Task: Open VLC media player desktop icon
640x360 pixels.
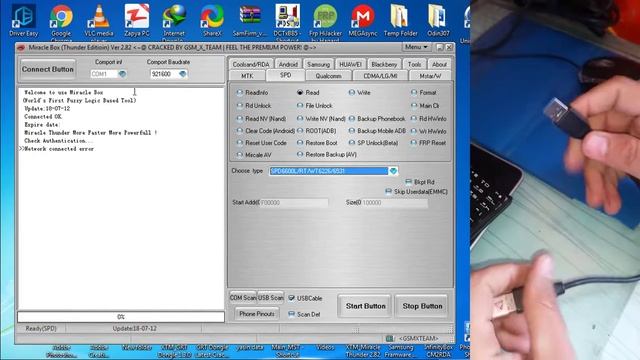Action: click(99, 21)
